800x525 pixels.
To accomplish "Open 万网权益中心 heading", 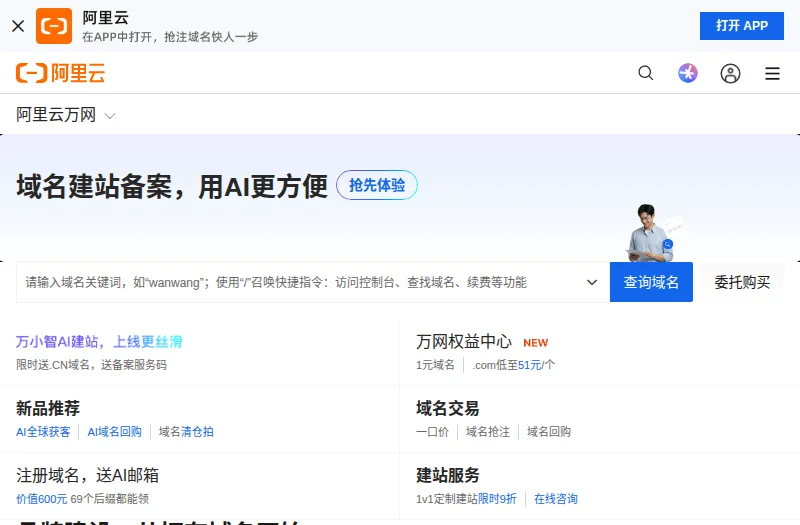I will point(464,341).
